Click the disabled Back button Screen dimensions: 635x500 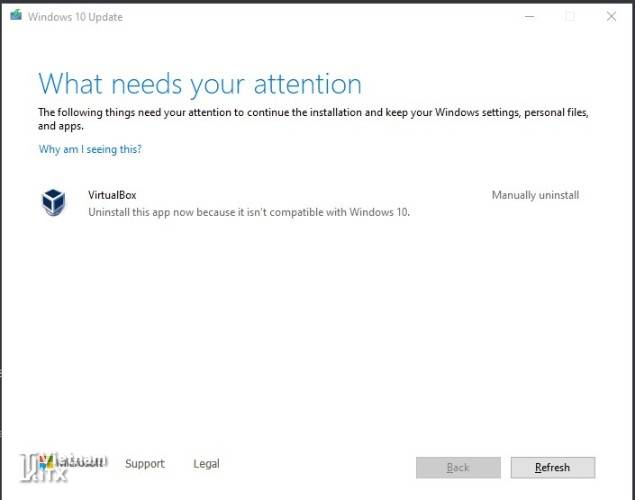pyautogui.click(x=457, y=467)
